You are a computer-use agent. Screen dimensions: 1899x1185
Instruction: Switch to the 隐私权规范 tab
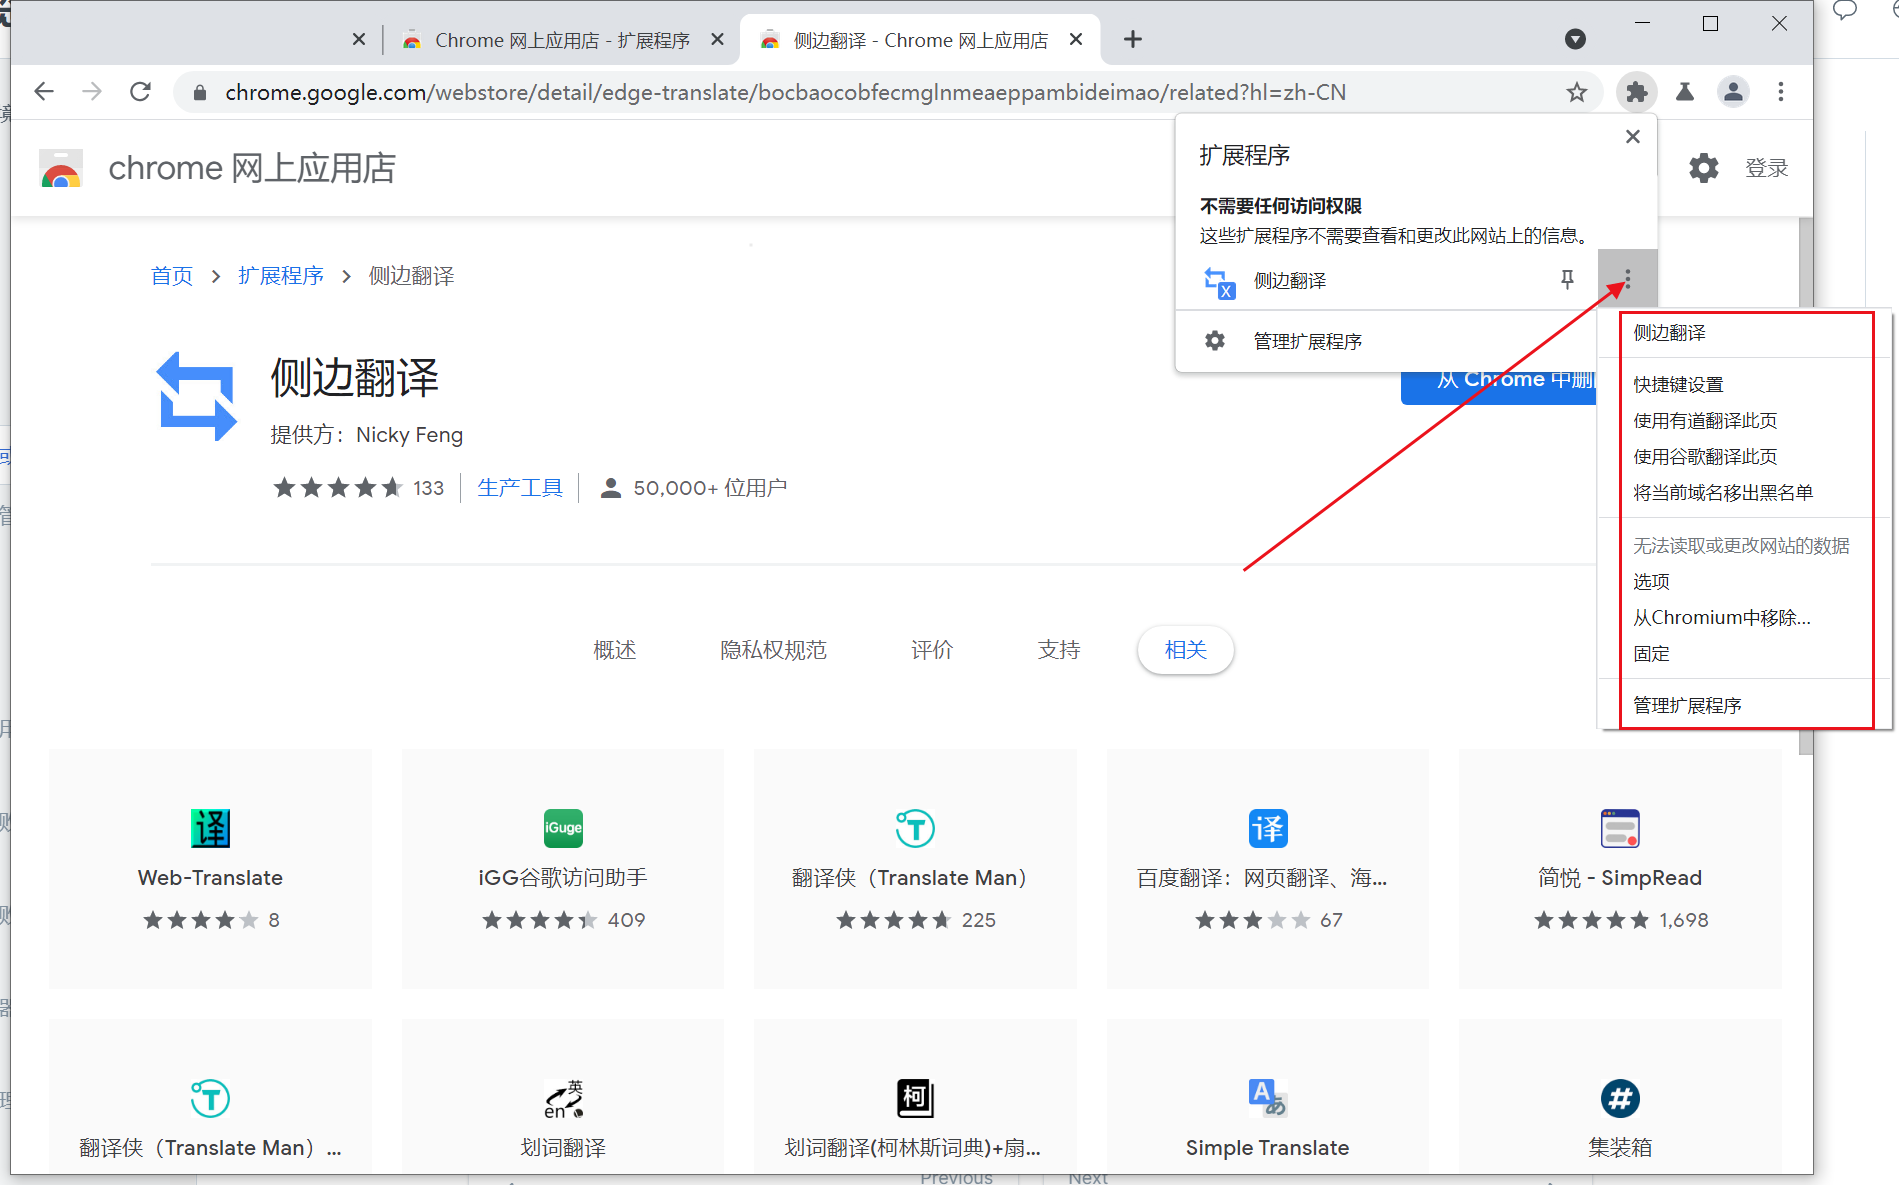[773, 650]
